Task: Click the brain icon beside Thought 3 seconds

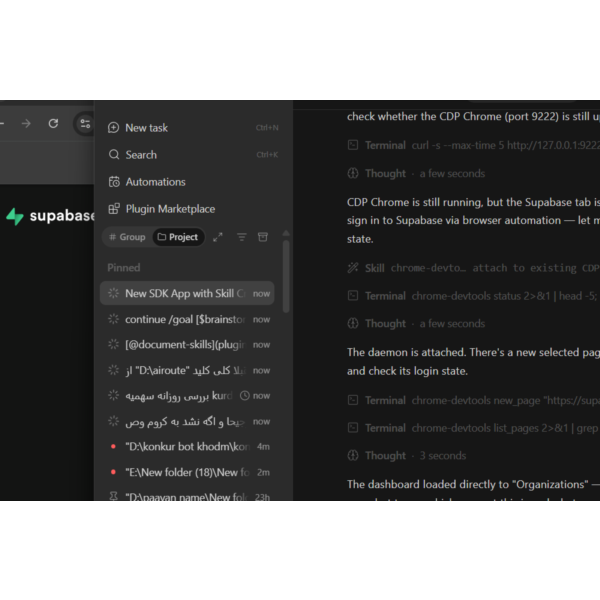Action: pyautogui.click(x=353, y=455)
